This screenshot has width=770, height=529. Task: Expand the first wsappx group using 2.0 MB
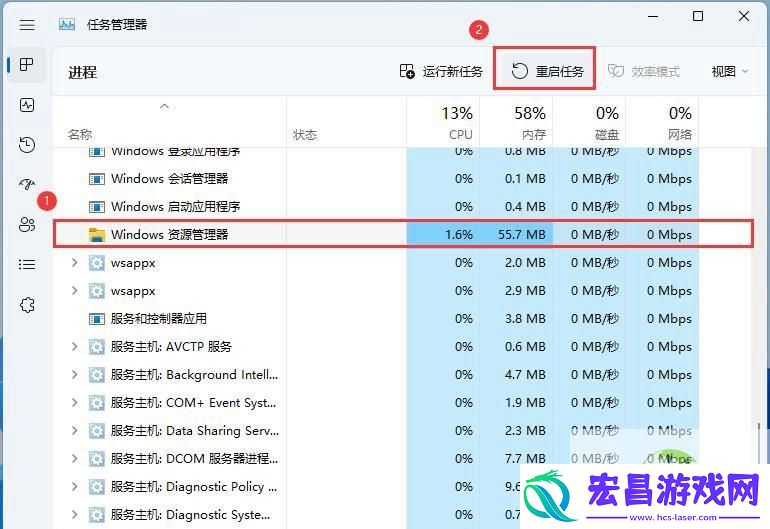click(x=75, y=263)
